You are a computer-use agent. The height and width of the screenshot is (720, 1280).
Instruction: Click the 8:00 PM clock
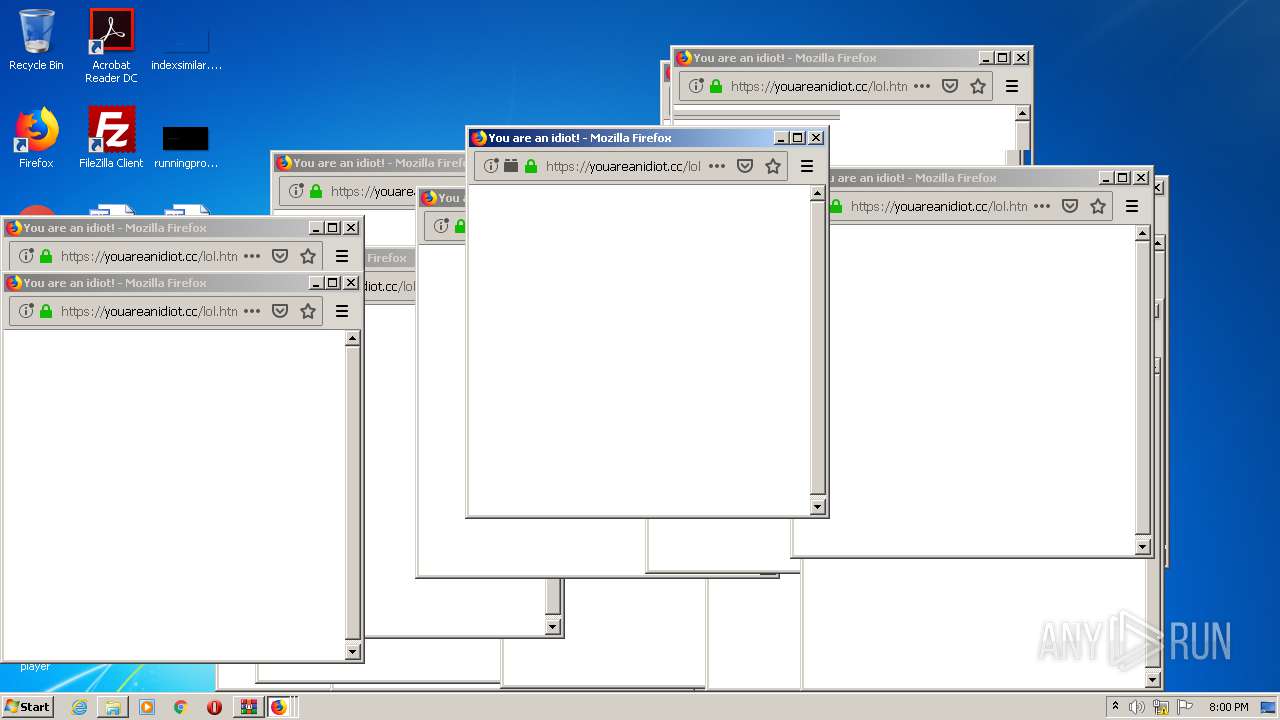(x=1228, y=707)
